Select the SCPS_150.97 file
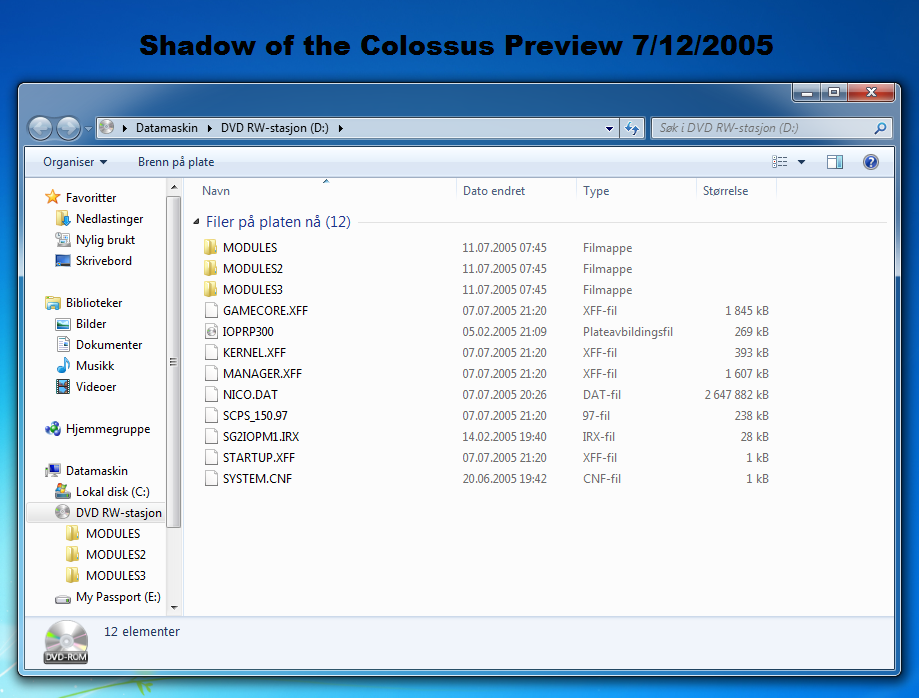 pos(255,416)
